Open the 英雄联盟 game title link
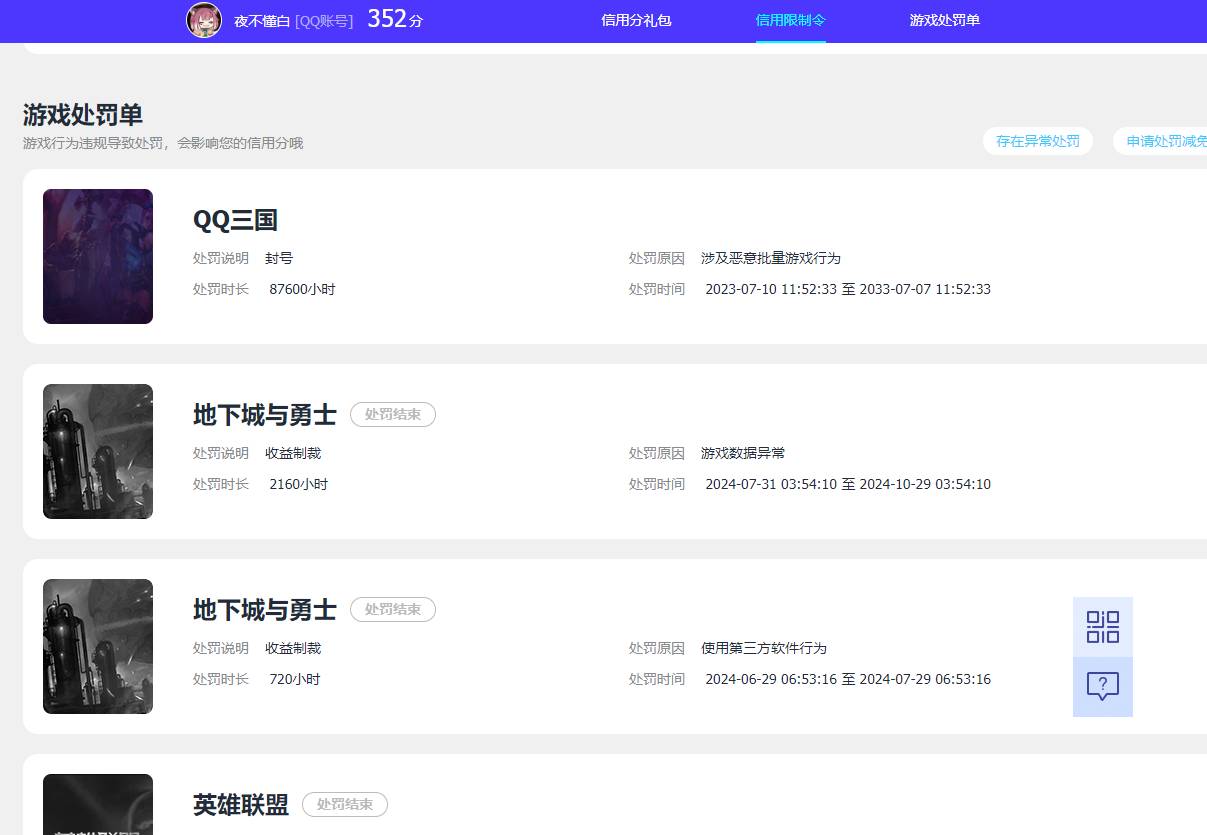The width and height of the screenshot is (1207, 835). click(x=240, y=804)
